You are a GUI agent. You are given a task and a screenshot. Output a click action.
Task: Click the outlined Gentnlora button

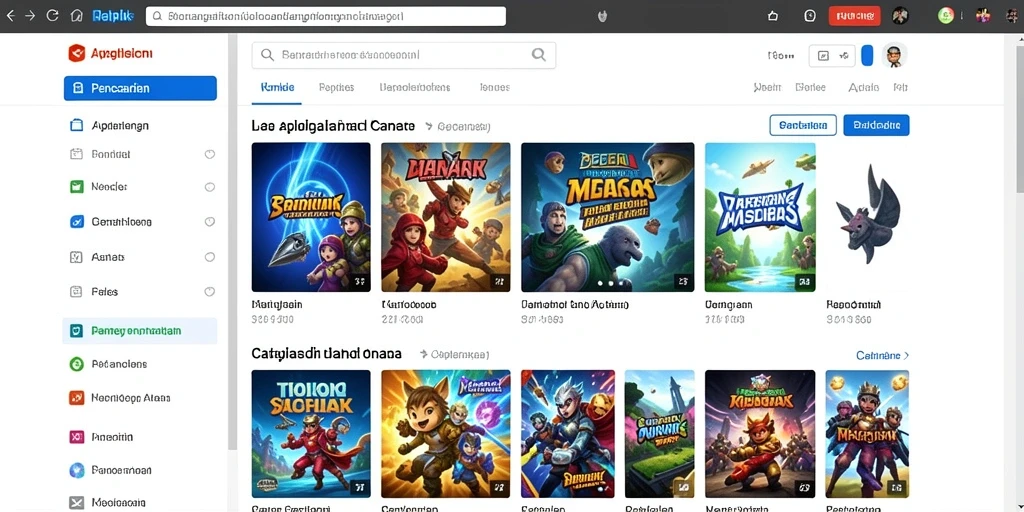point(803,125)
